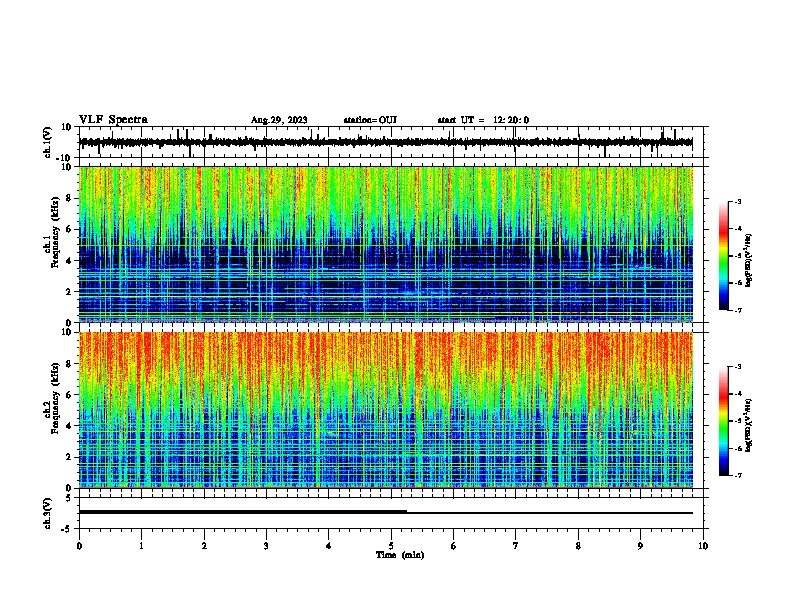The height and width of the screenshot is (612, 792).
Task: Click the 'start UT = 12:20:0' label
Action: (x=483, y=120)
